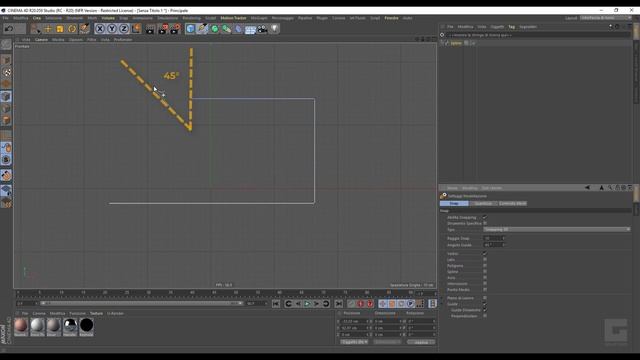The width and height of the screenshot is (640, 360).
Task: Click the Render View clapperboard icon
Action: (150, 29)
